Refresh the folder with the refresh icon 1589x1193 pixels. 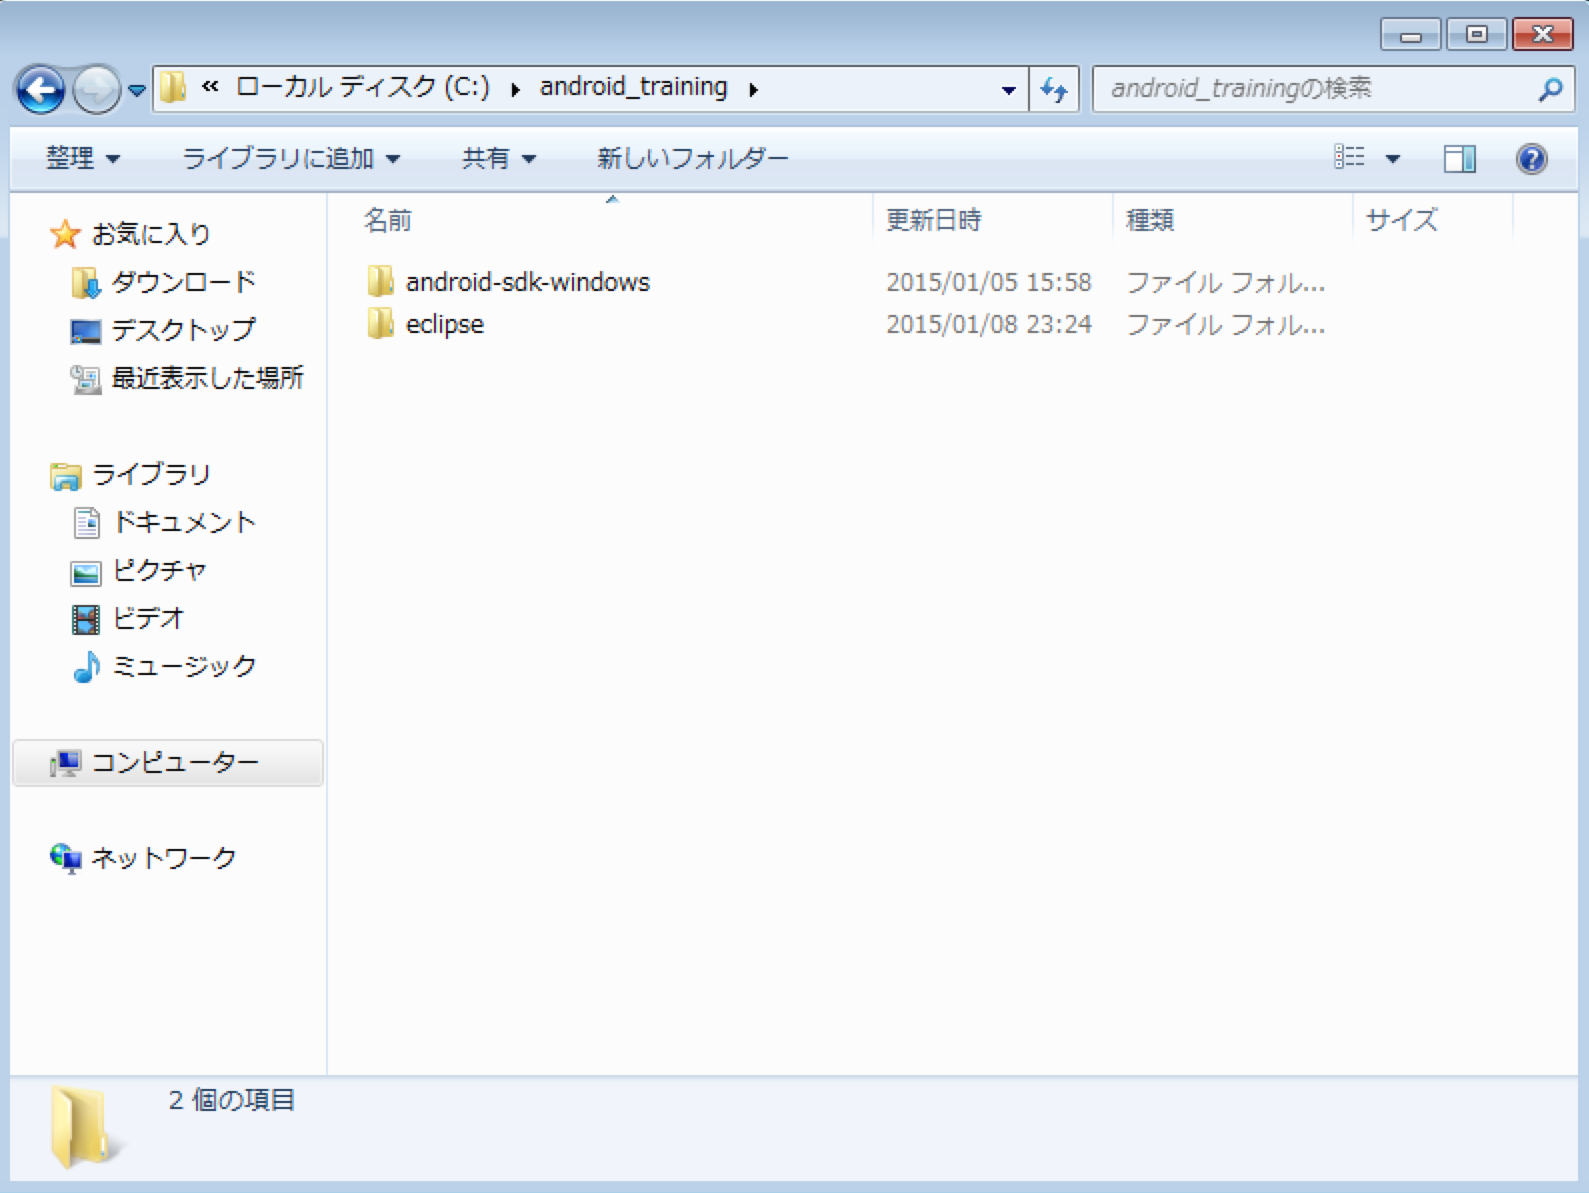1054,90
